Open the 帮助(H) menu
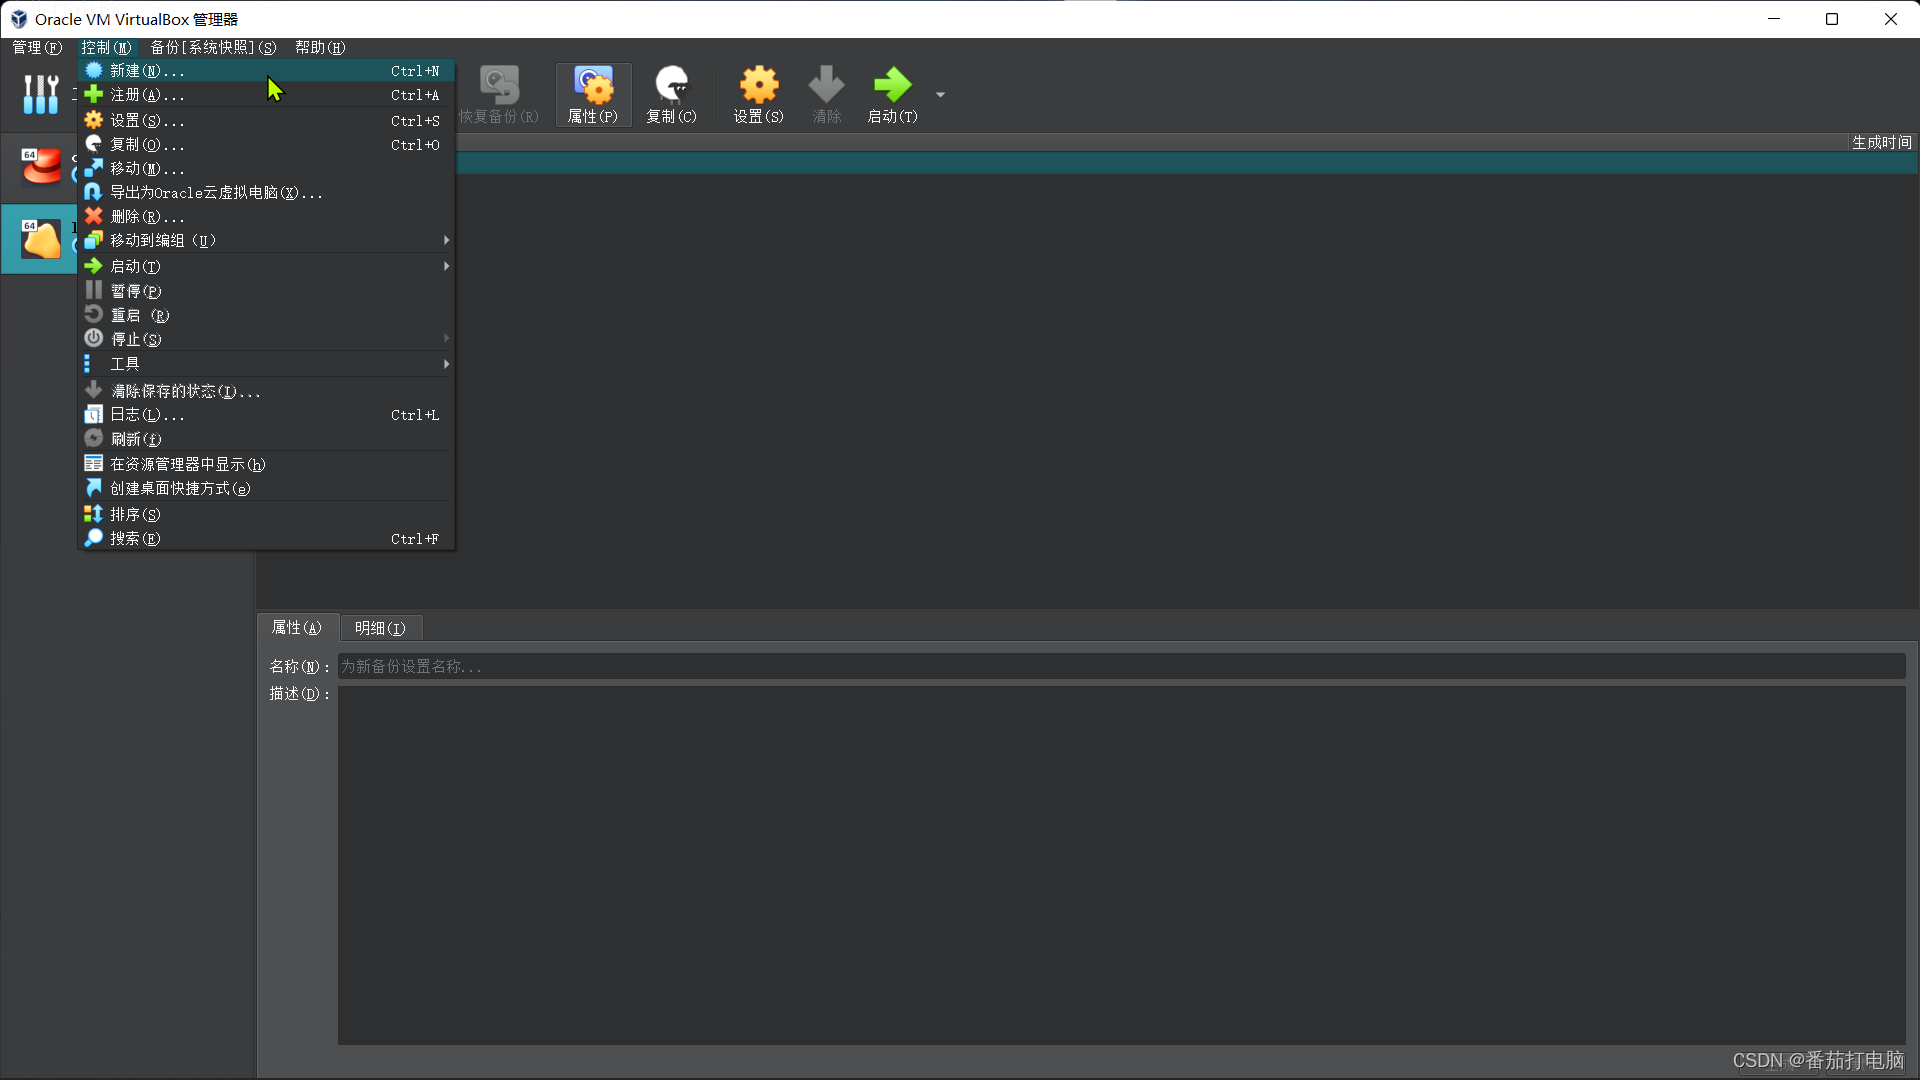The width and height of the screenshot is (1920, 1080). [320, 47]
